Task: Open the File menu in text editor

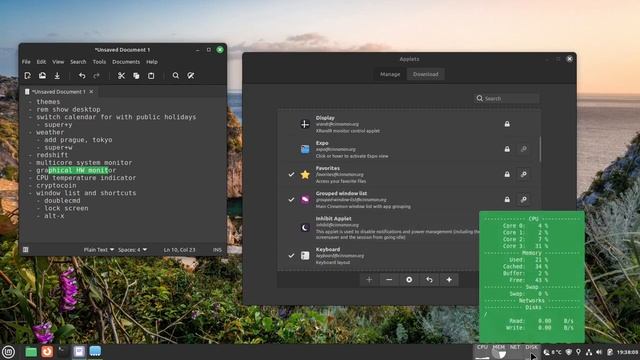Action: point(26,62)
